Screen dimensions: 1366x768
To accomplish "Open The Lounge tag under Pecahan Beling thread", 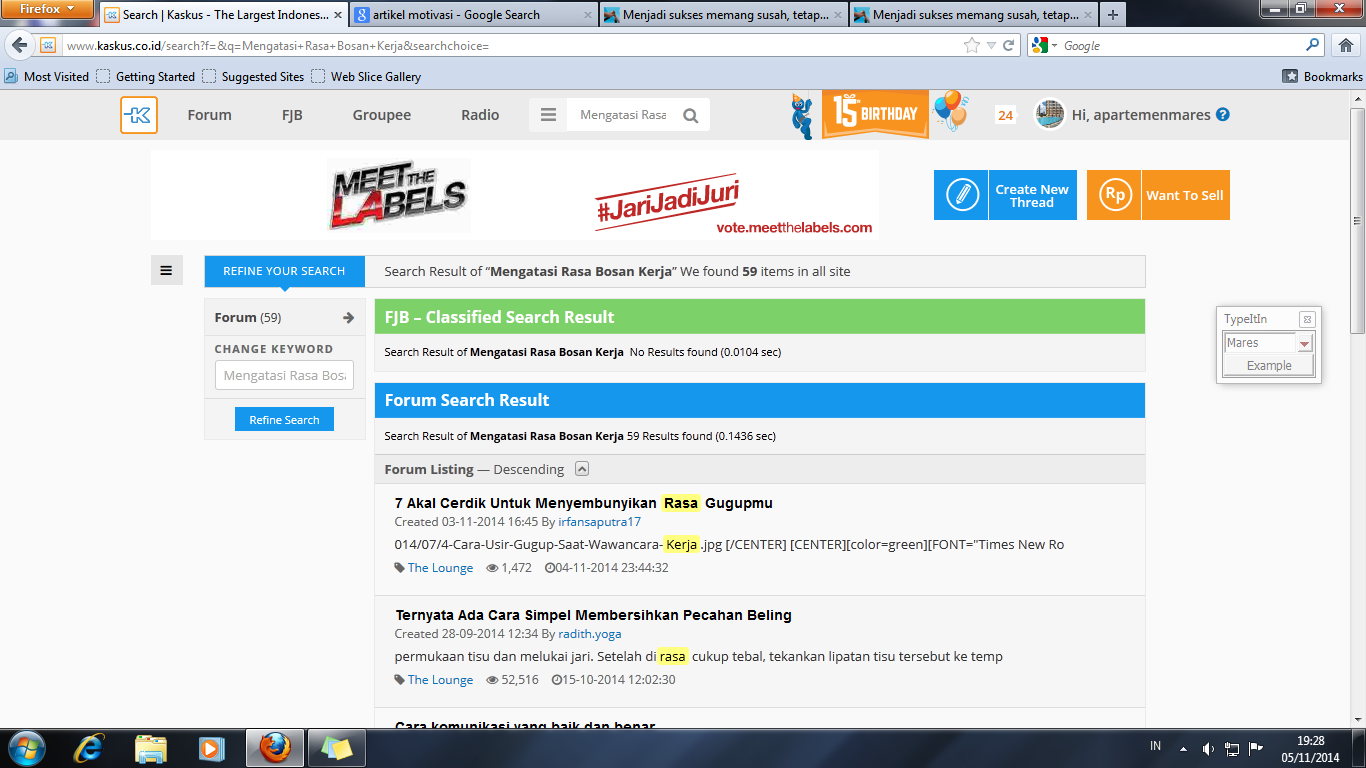I will tap(440, 680).
